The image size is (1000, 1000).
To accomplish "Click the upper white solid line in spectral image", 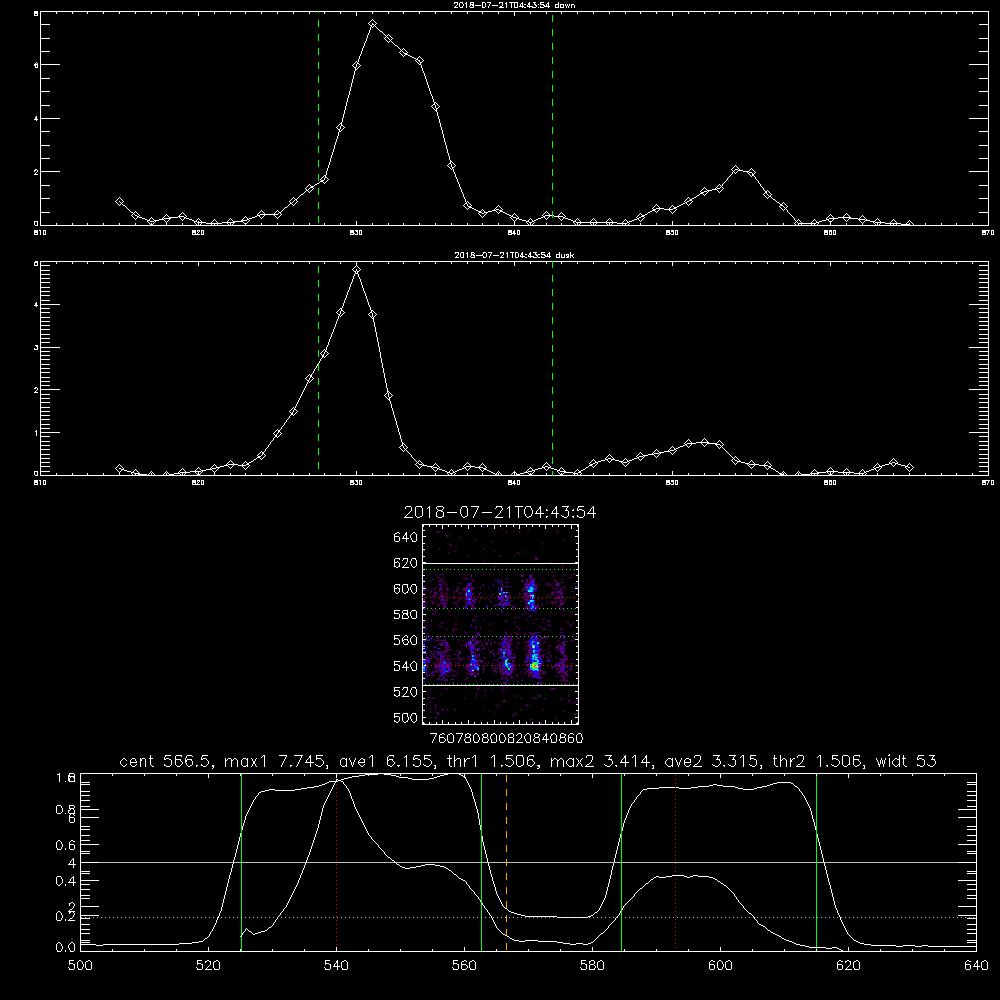I will (501, 563).
